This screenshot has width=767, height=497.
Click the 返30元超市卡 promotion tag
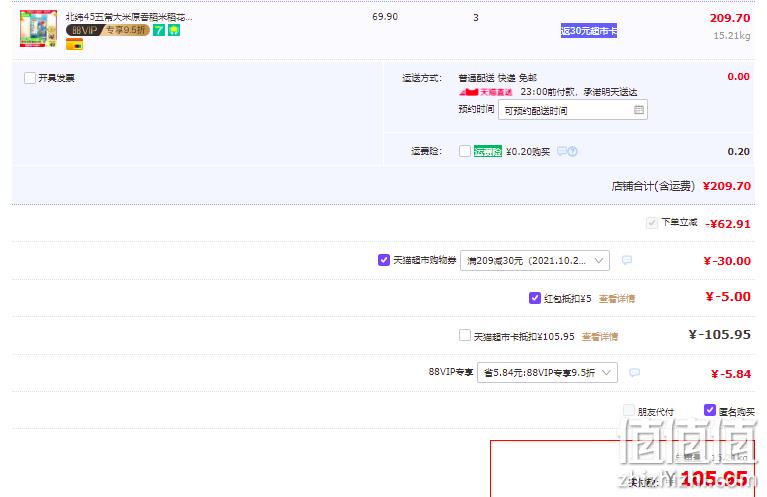(588, 31)
